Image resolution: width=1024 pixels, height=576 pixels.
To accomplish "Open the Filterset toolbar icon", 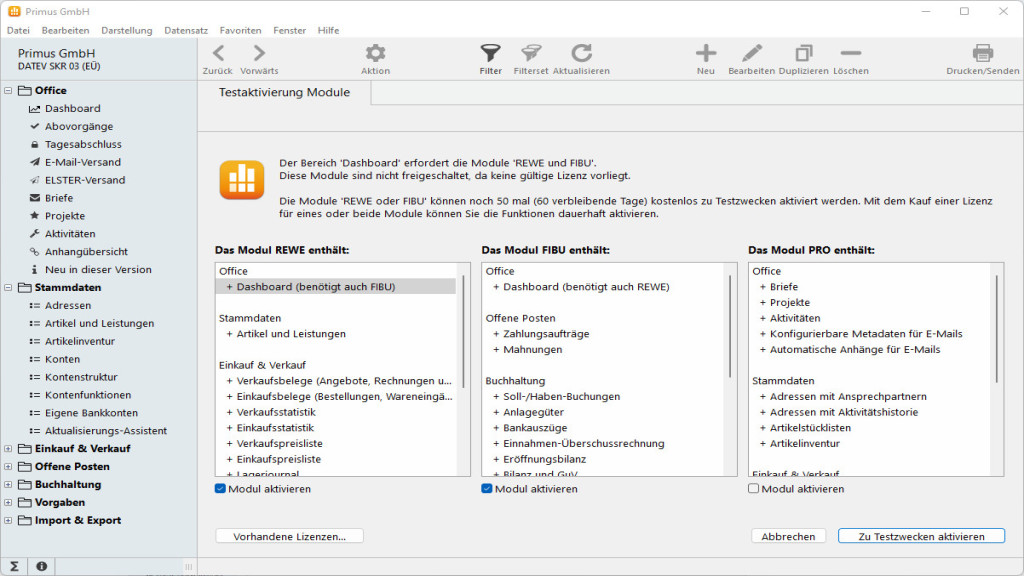I will 531,54.
